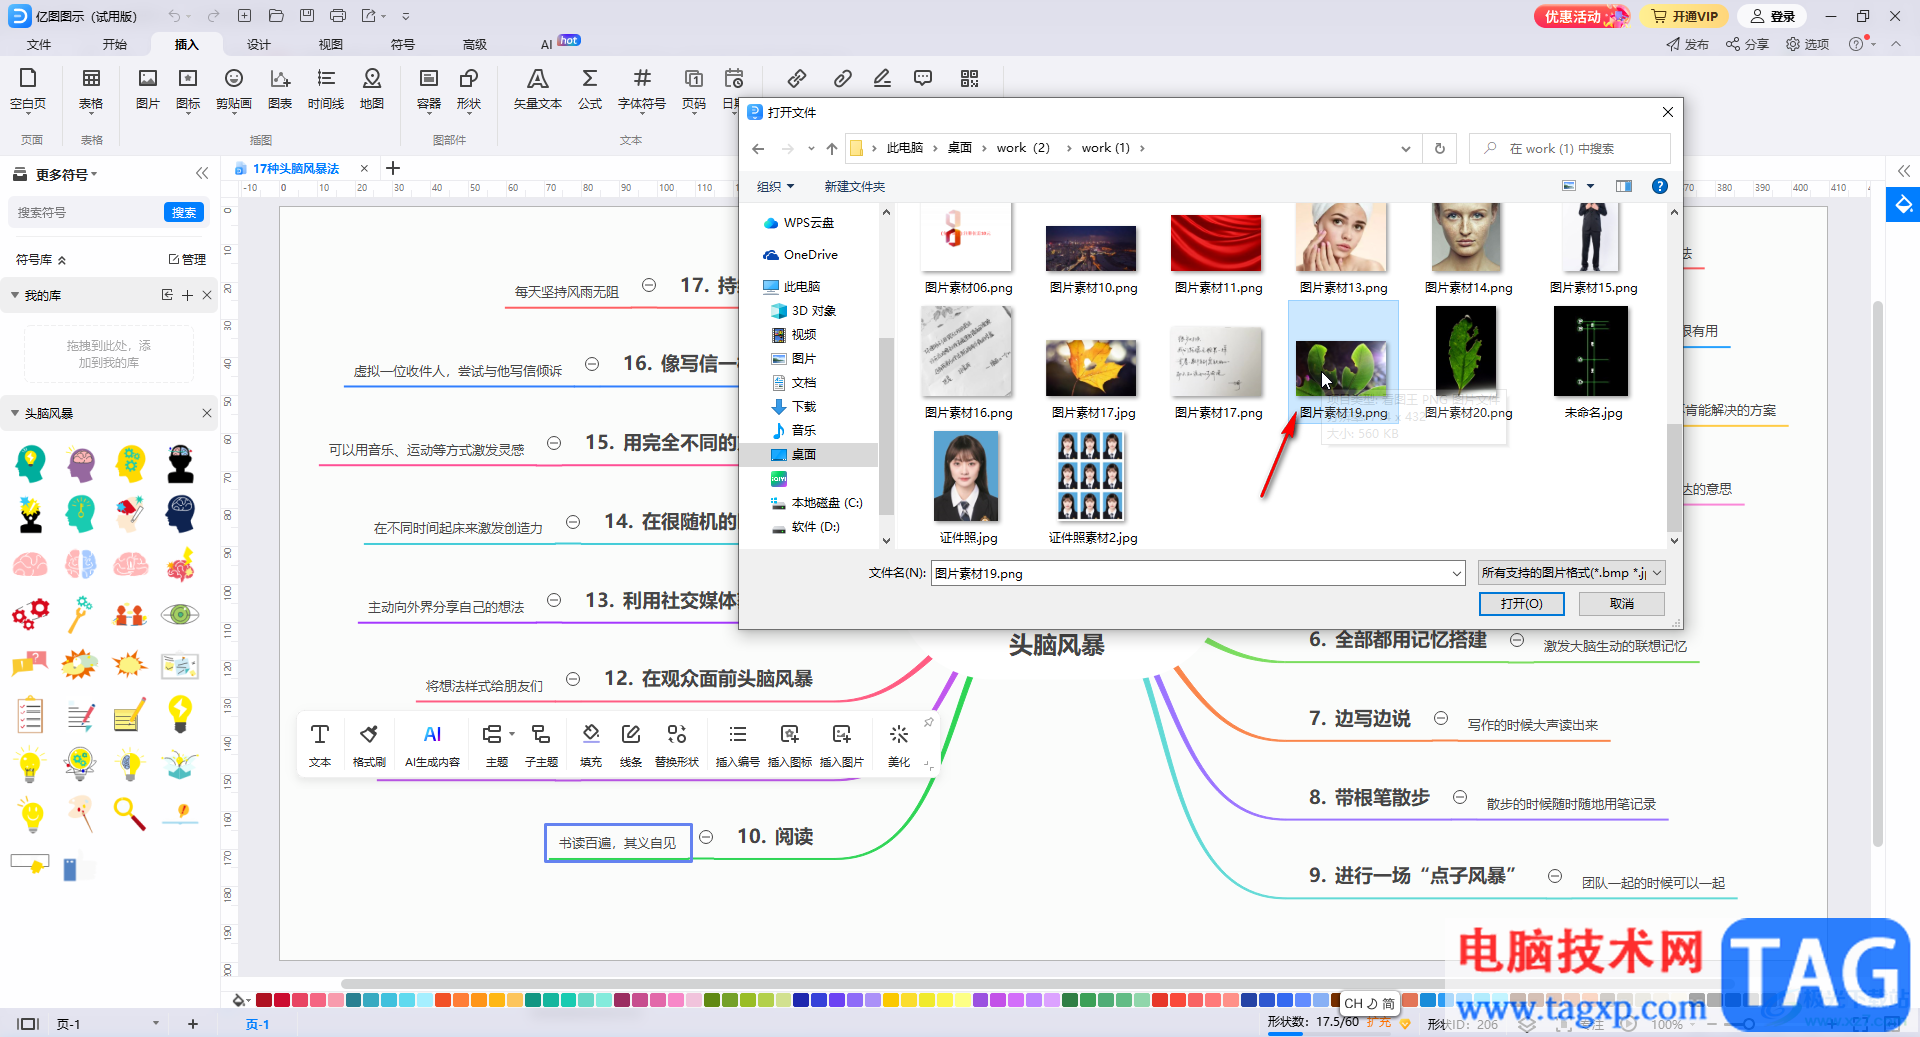Click the help icon in file dialog
The height and width of the screenshot is (1037, 1920).
coord(1660,186)
